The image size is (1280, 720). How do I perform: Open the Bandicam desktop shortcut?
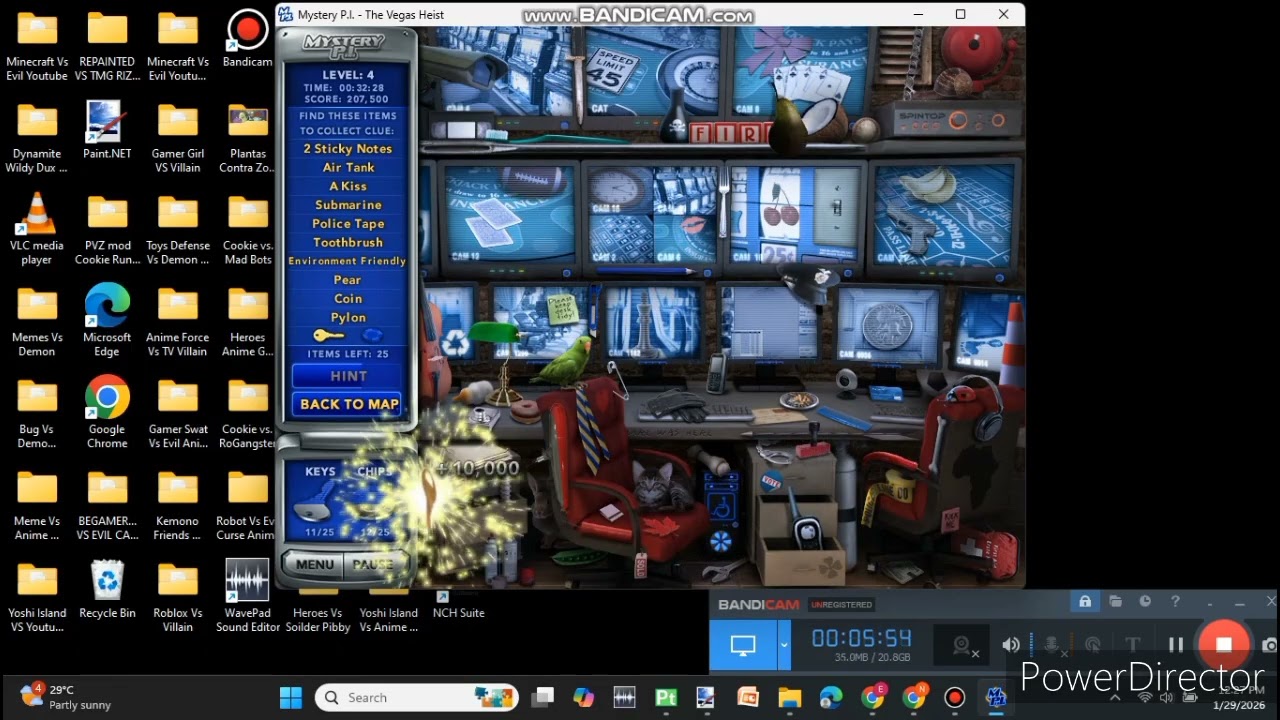click(247, 40)
